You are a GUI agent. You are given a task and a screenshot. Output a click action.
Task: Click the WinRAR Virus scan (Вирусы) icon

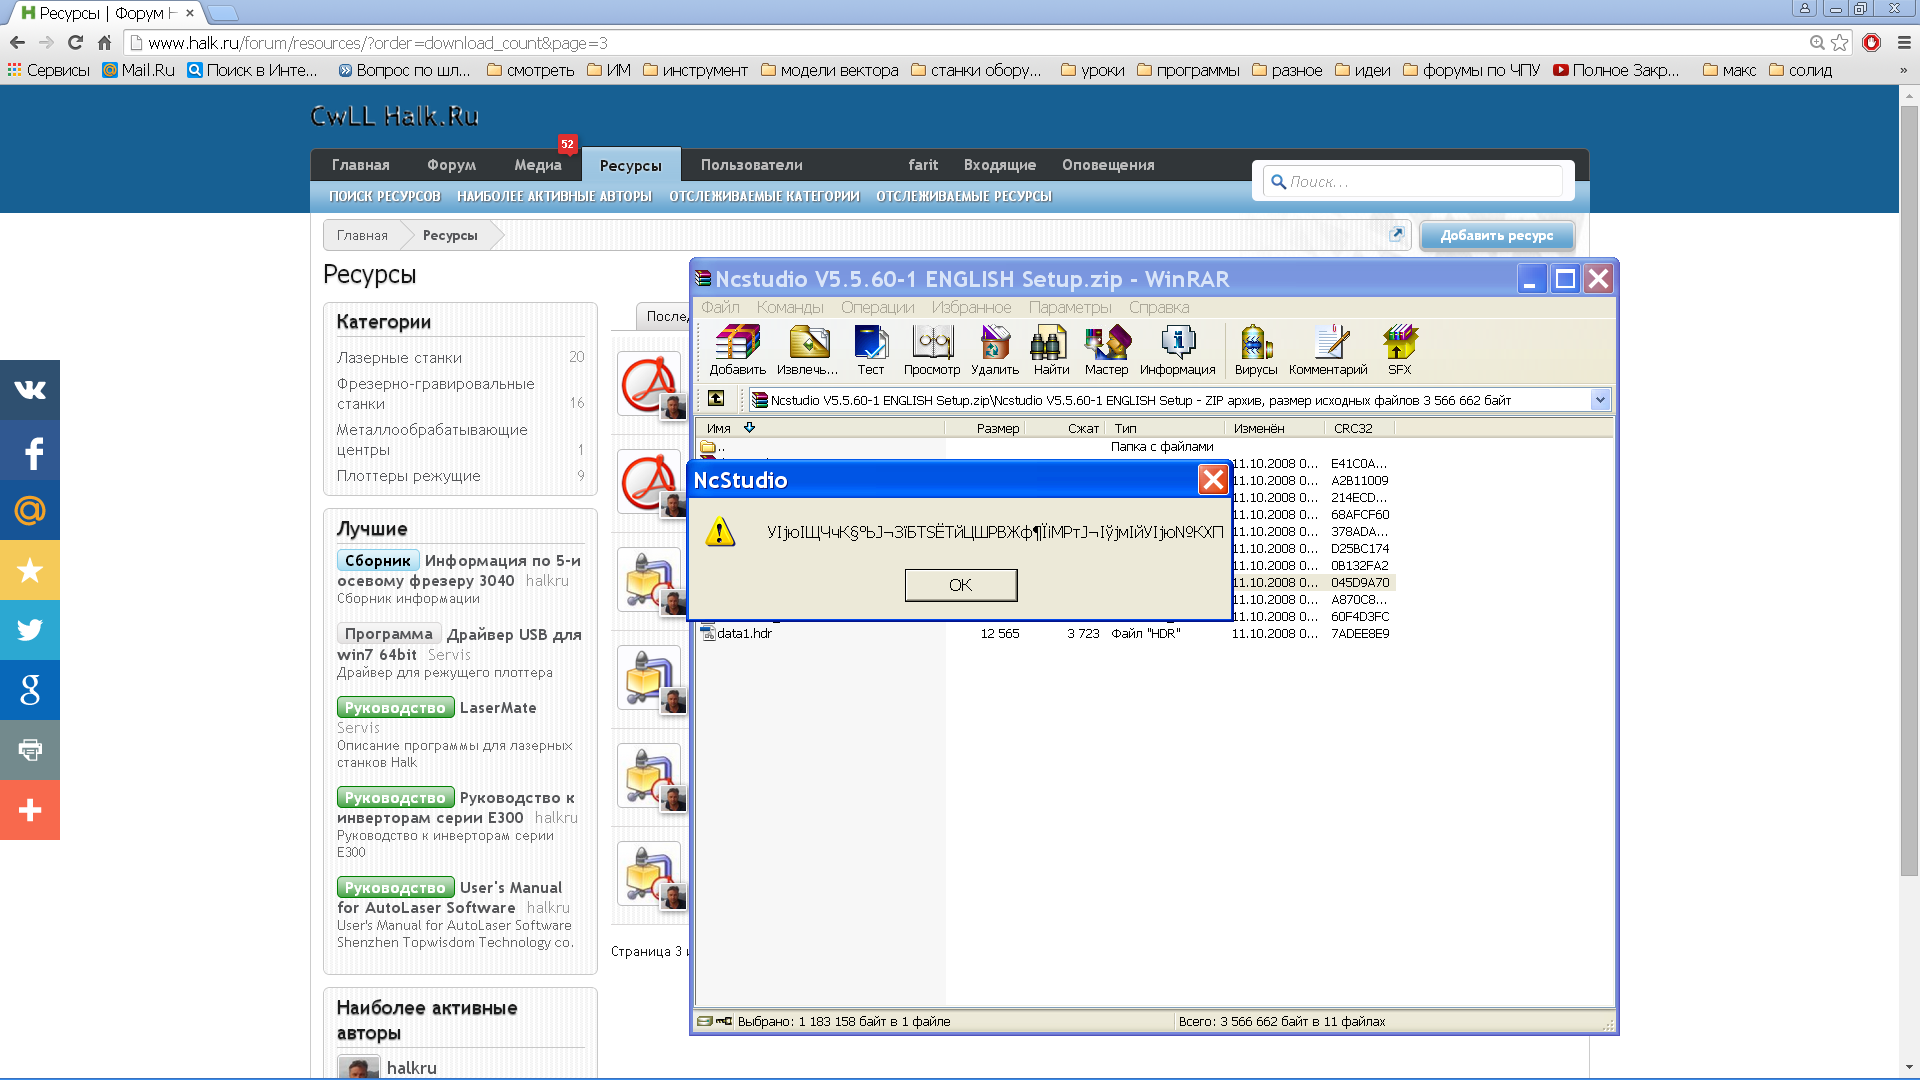[x=1256, y=349]
